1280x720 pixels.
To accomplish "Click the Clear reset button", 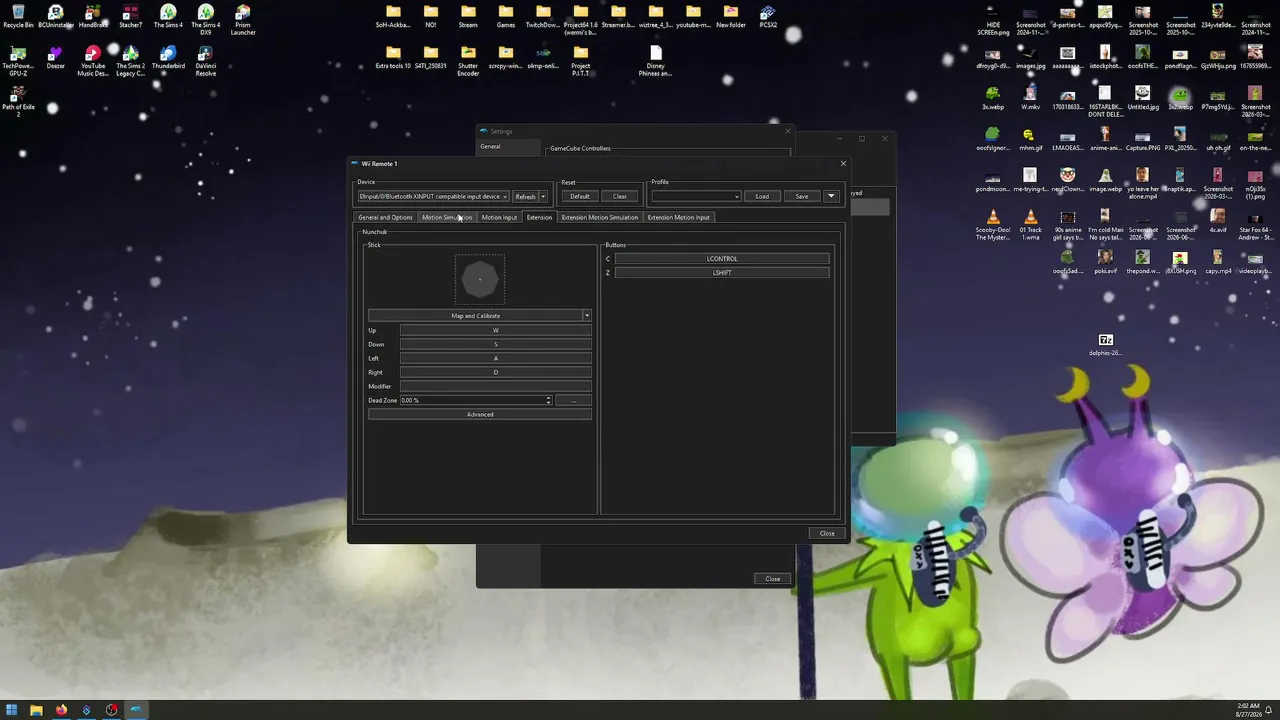I will click(x=620, y=196).
